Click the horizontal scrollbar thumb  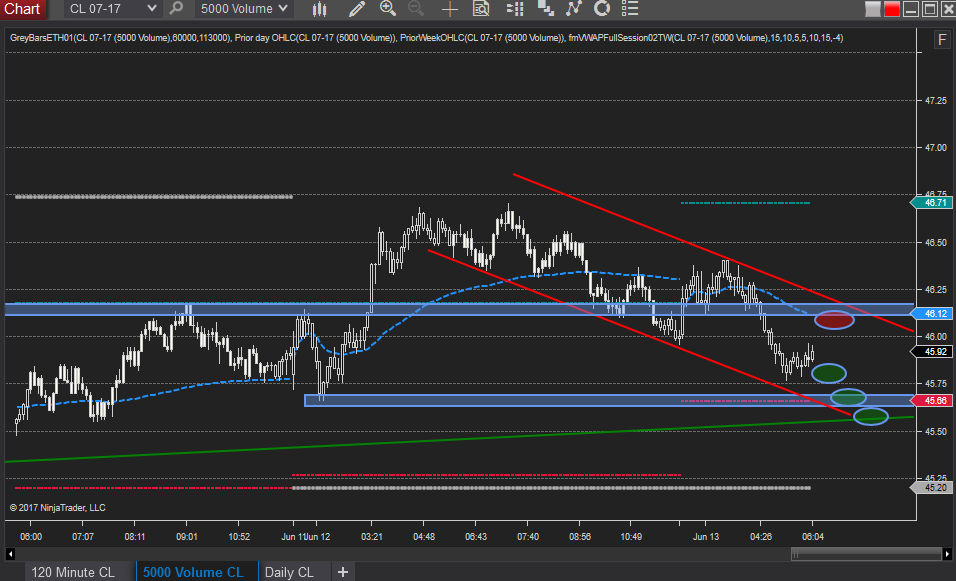866,554
